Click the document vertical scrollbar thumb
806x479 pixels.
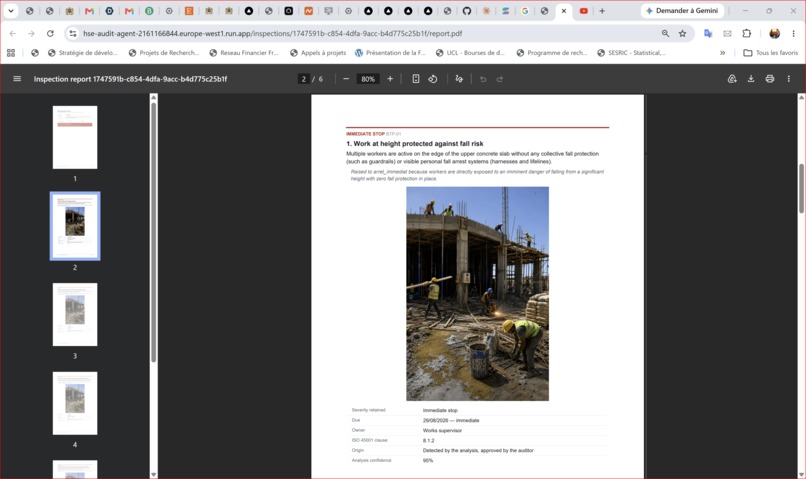[801, 188]
